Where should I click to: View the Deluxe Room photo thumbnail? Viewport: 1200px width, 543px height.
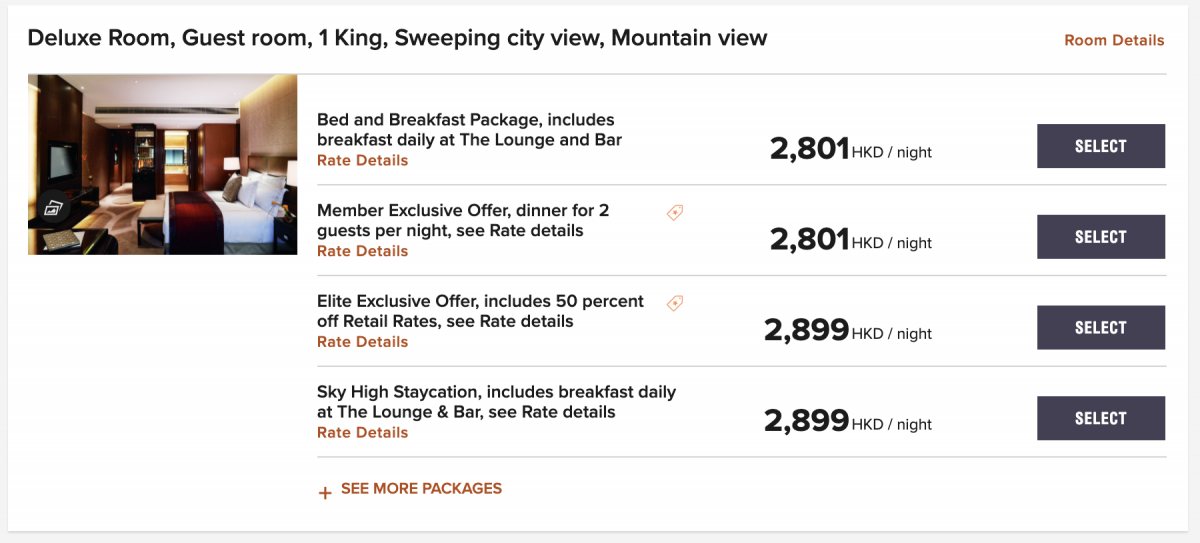click(x=163, y=165)
